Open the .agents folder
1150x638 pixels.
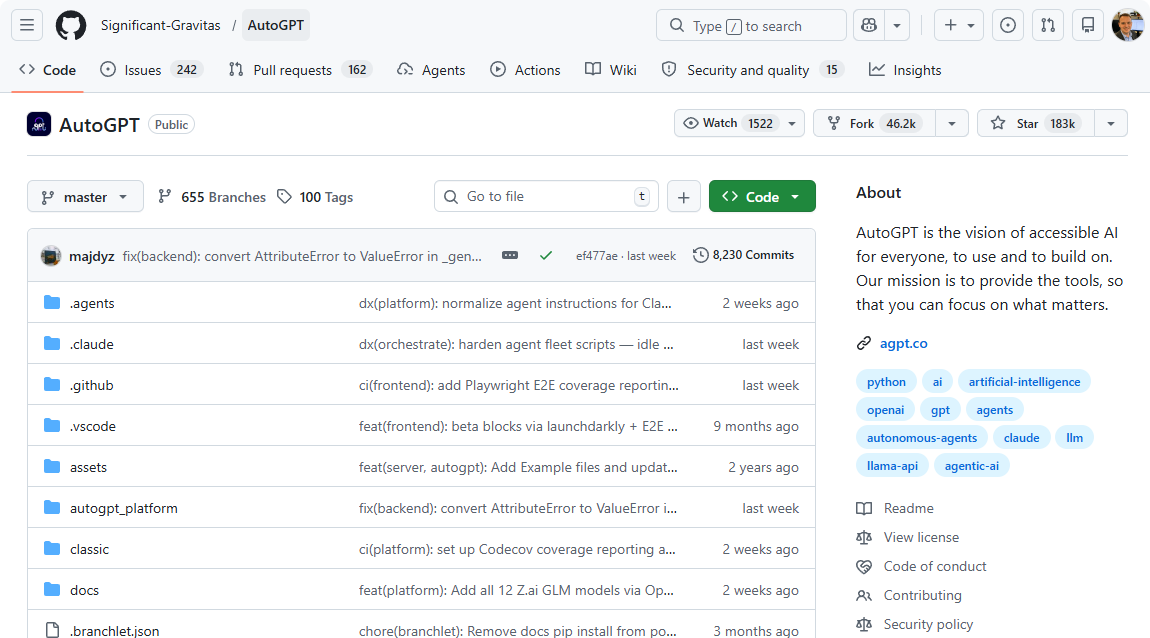[x=92, y=303]
